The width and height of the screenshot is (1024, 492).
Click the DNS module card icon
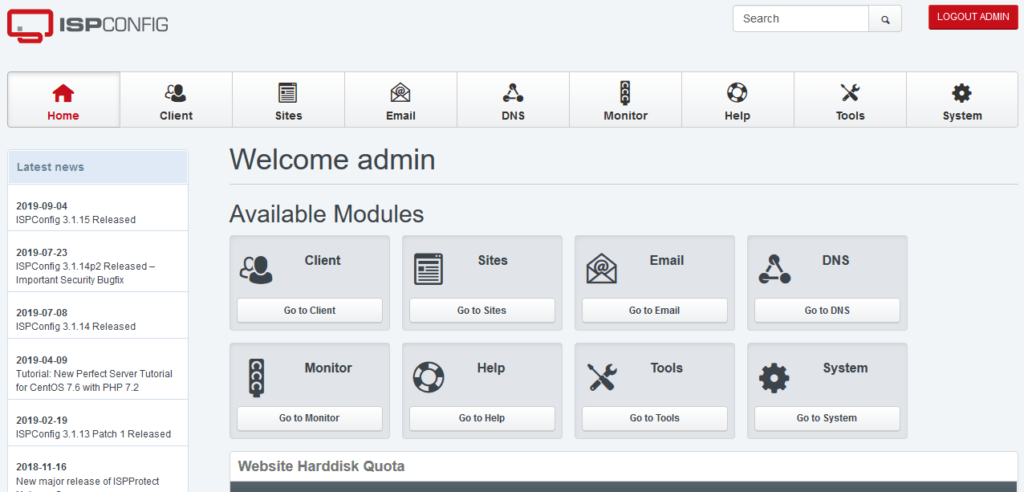point(775,269)
